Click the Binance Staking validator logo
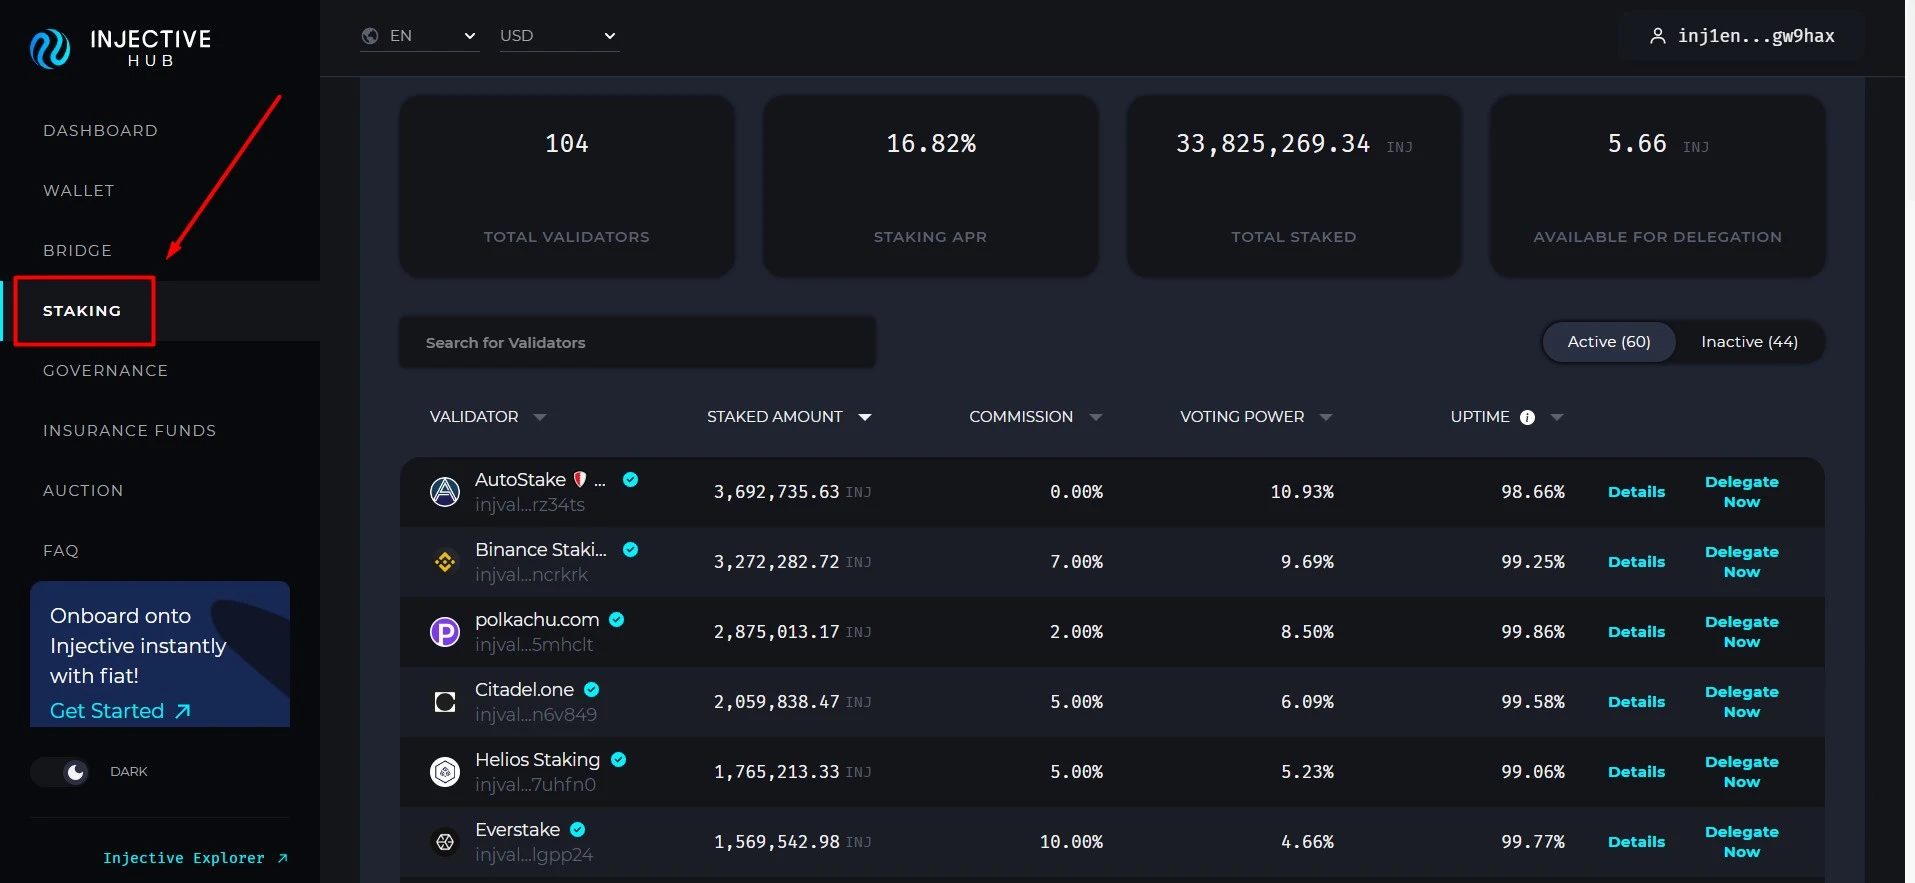Viewport: 1915px width, 883px height. click(x=445, y=562)
